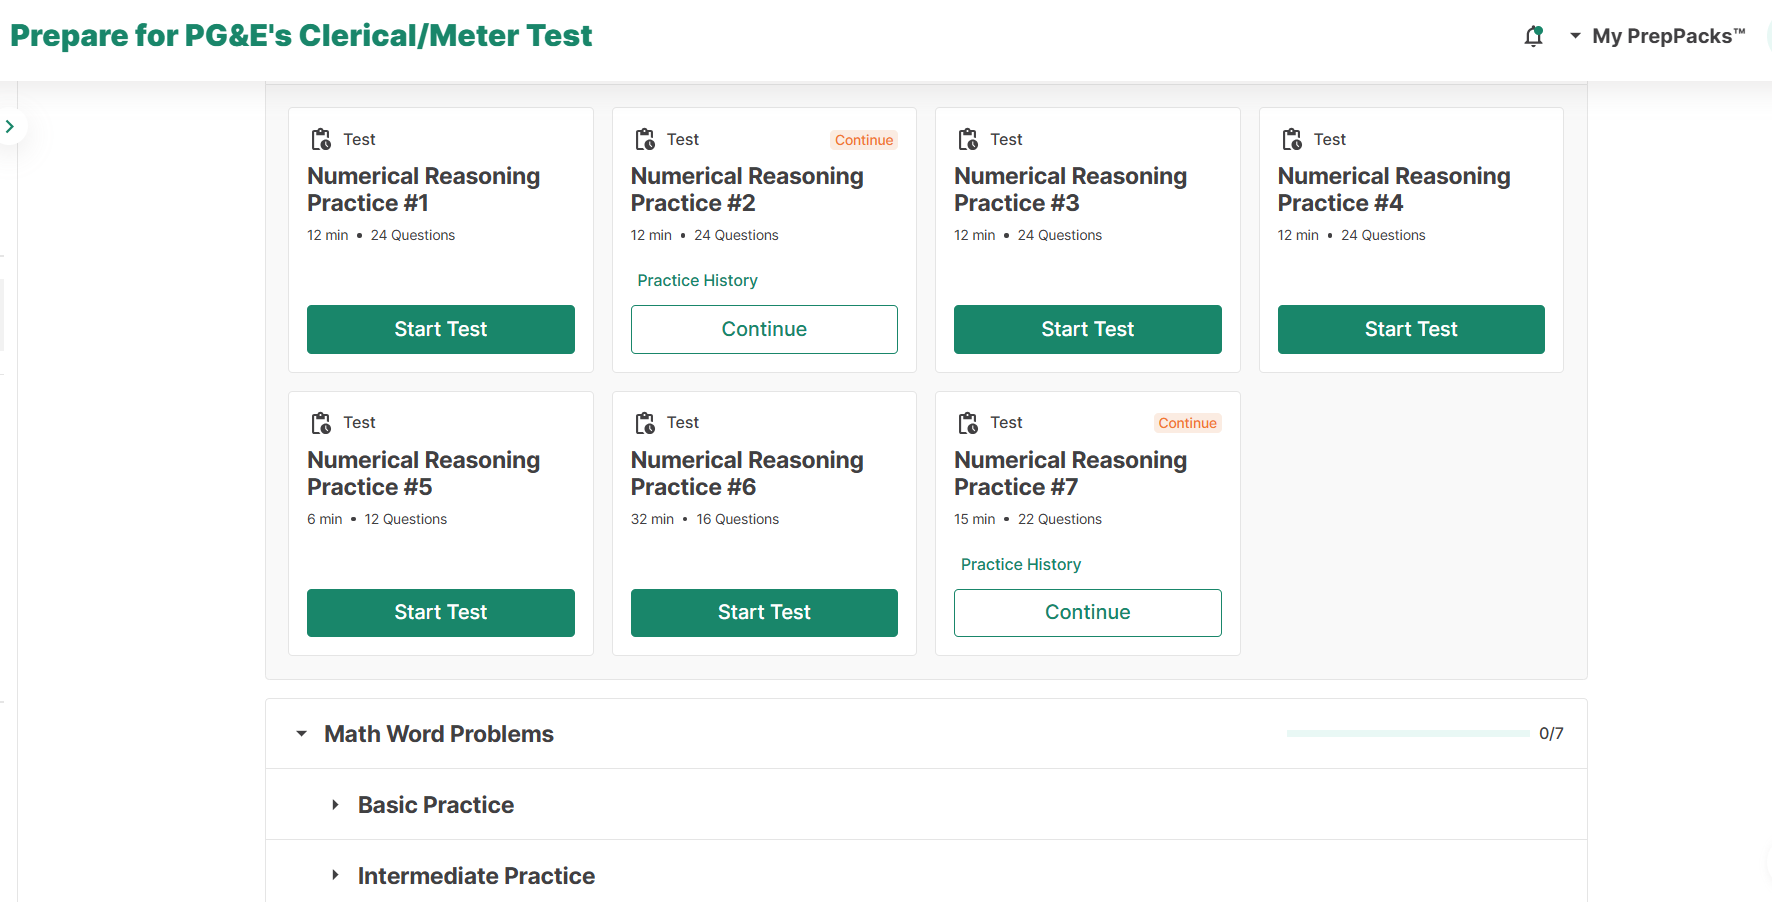1772x902 pixels.
Task: Collapse the Math Word Problems section
Action: [x=301, y=734]
